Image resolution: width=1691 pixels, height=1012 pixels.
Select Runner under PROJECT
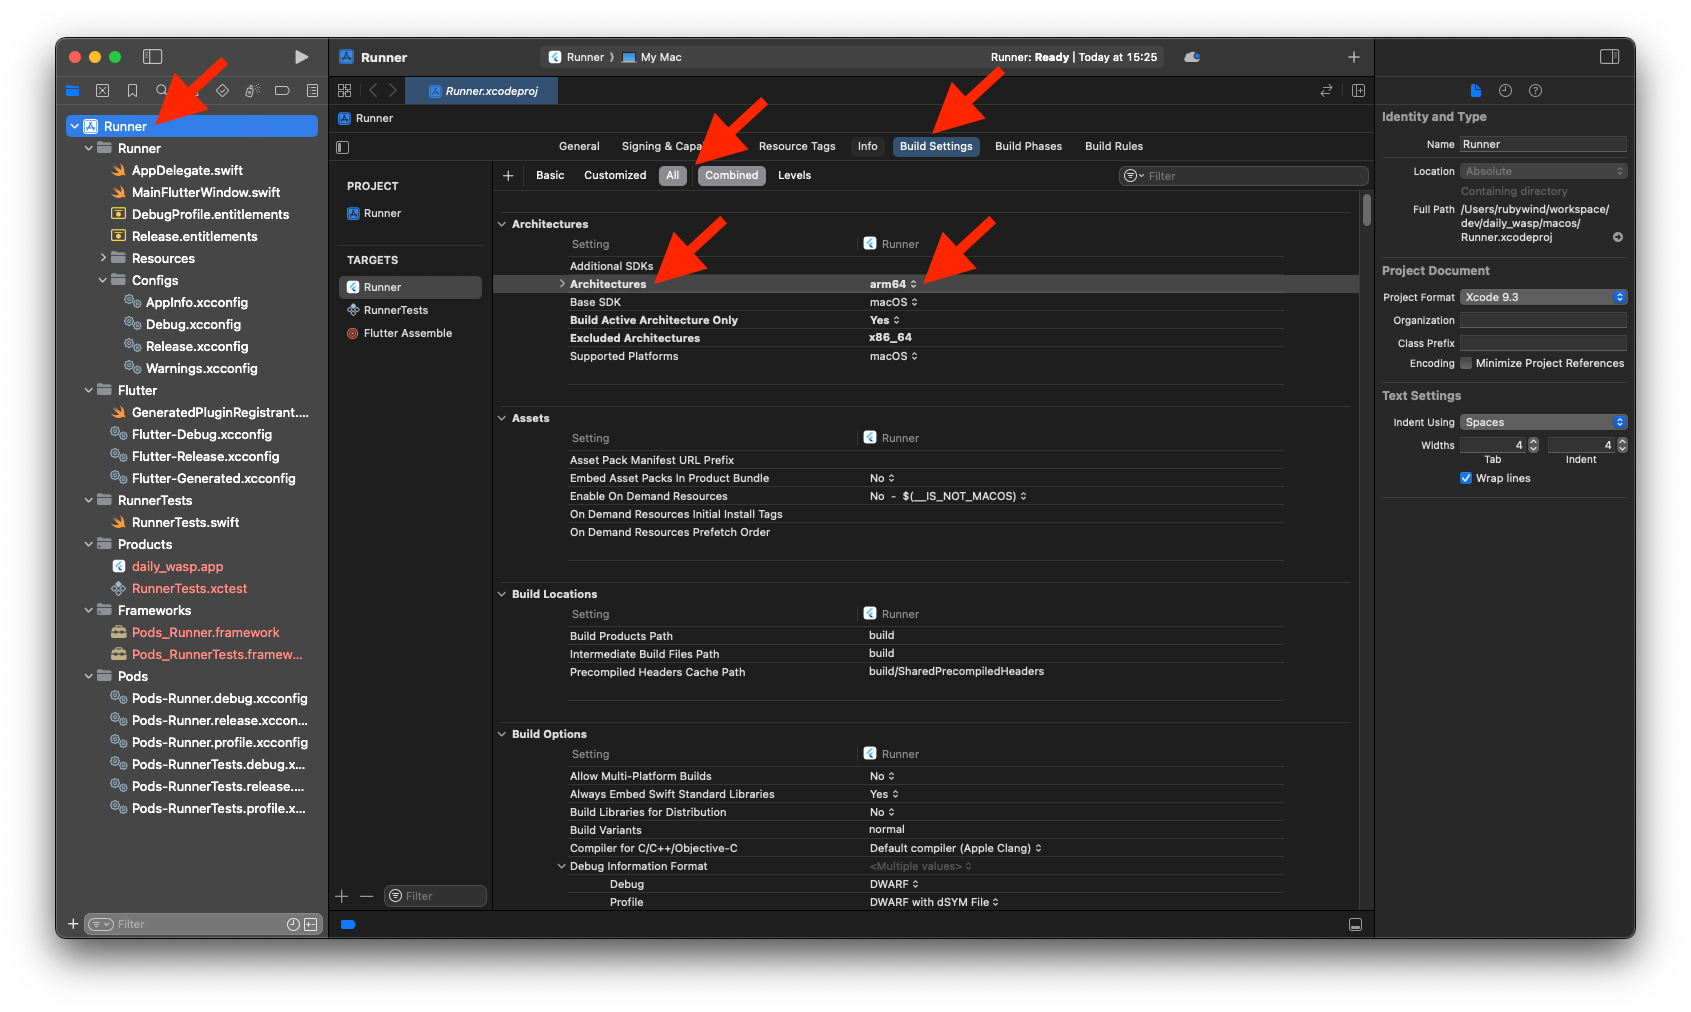[382, 213]
